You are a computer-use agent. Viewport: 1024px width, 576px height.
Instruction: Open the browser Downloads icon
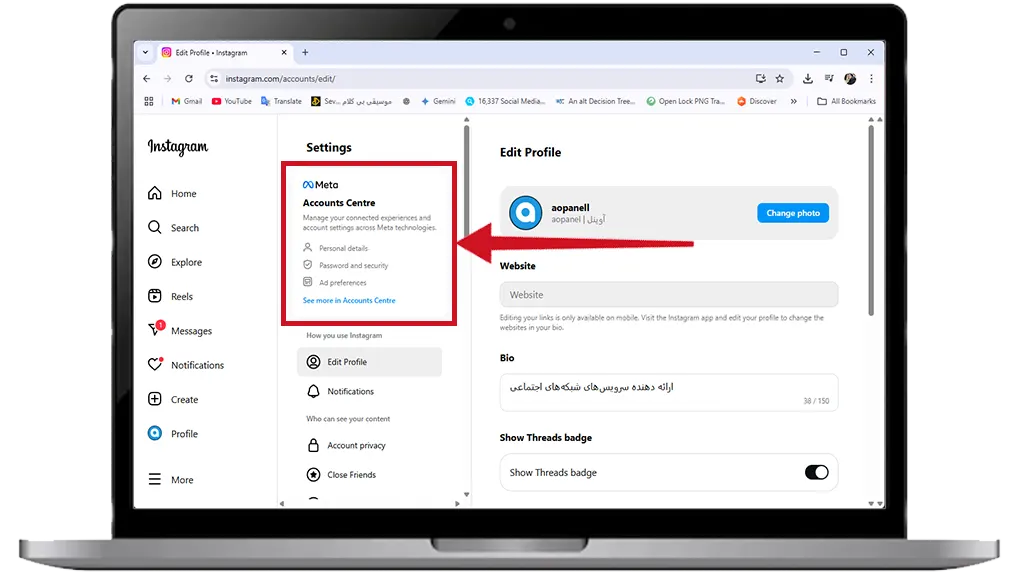pos(808,78)
